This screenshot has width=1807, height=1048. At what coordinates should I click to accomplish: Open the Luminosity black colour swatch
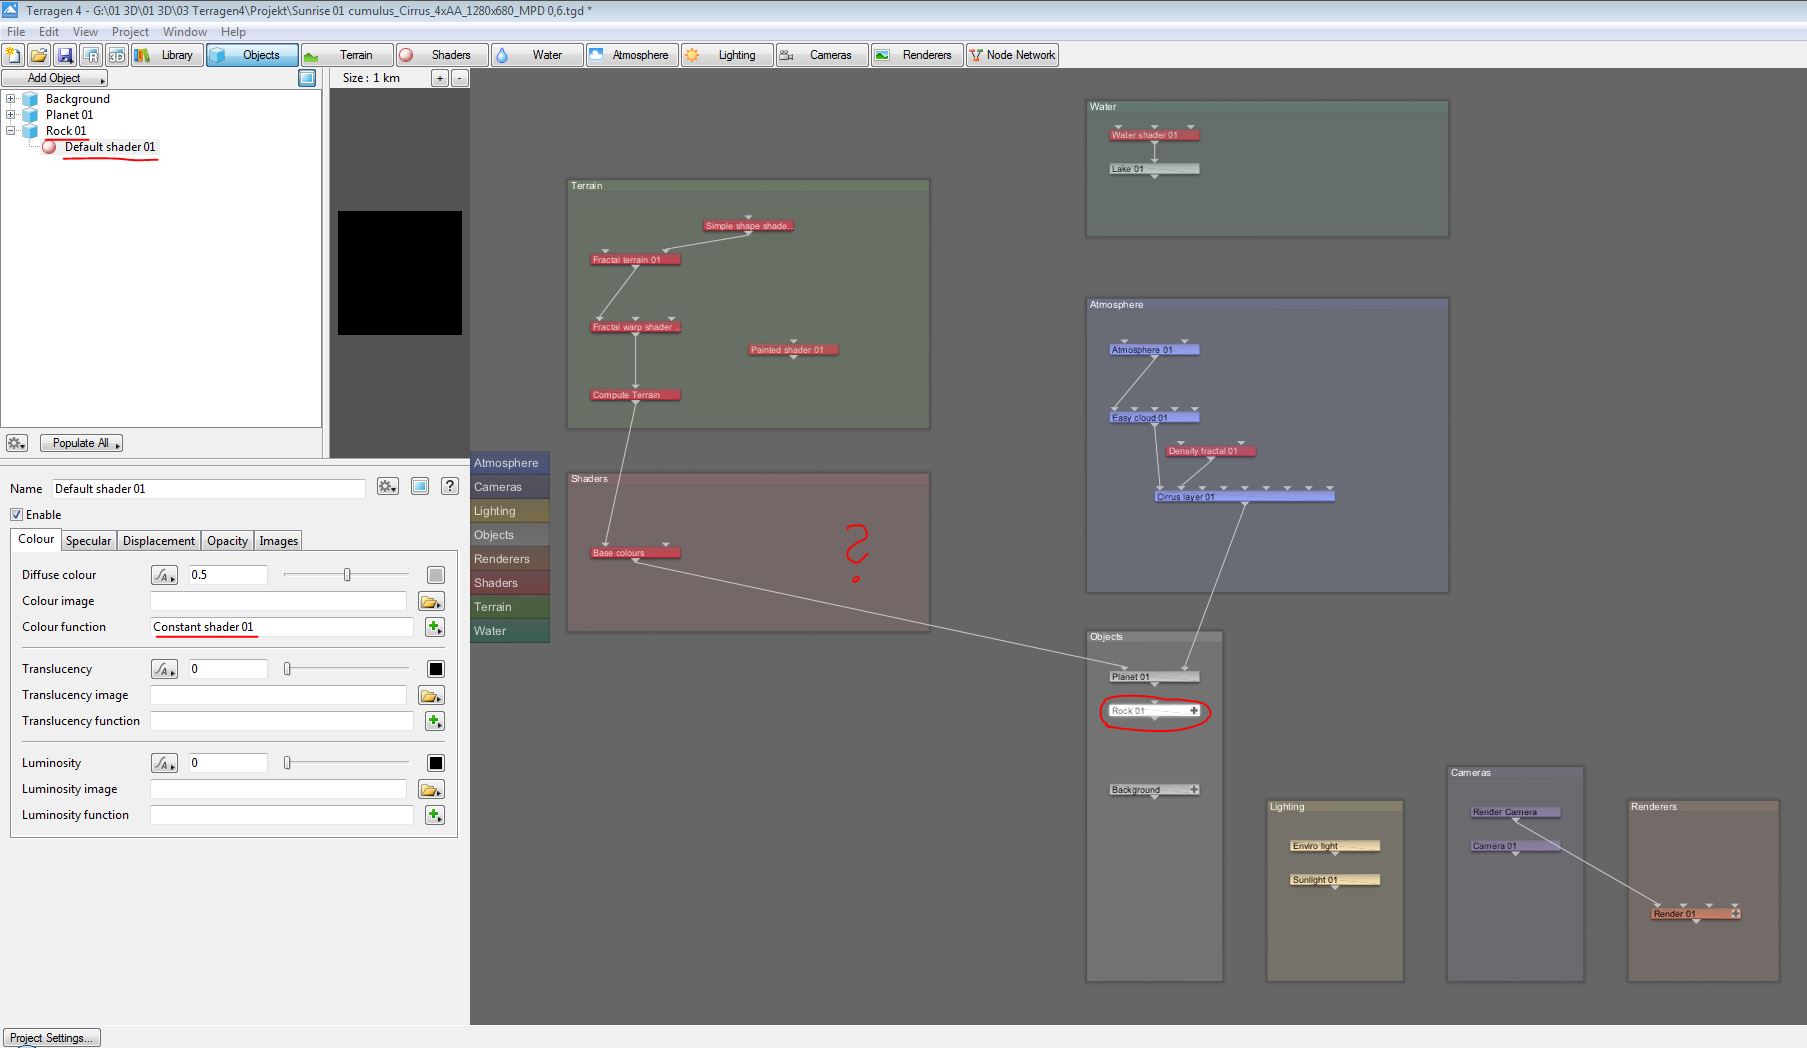(435, 763)
